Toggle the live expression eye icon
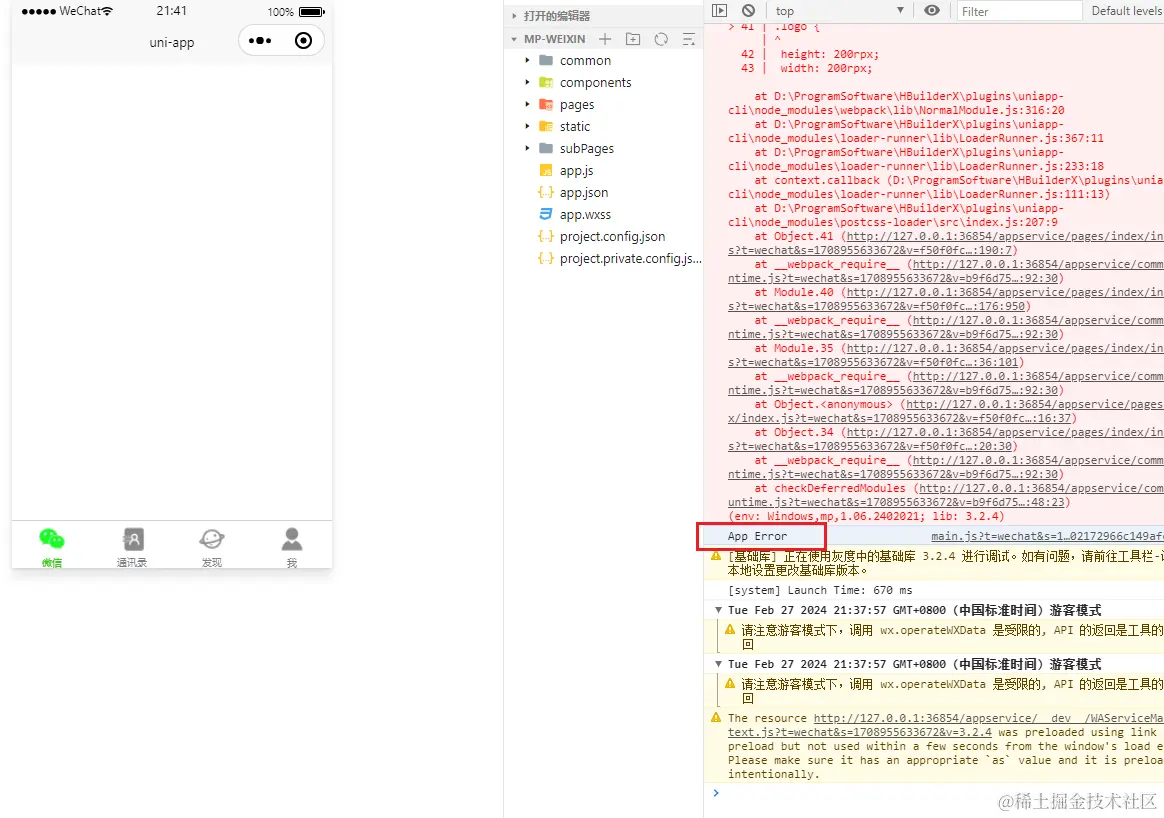Viewport: 1164px width, 818px height. [x=931, y=11]
